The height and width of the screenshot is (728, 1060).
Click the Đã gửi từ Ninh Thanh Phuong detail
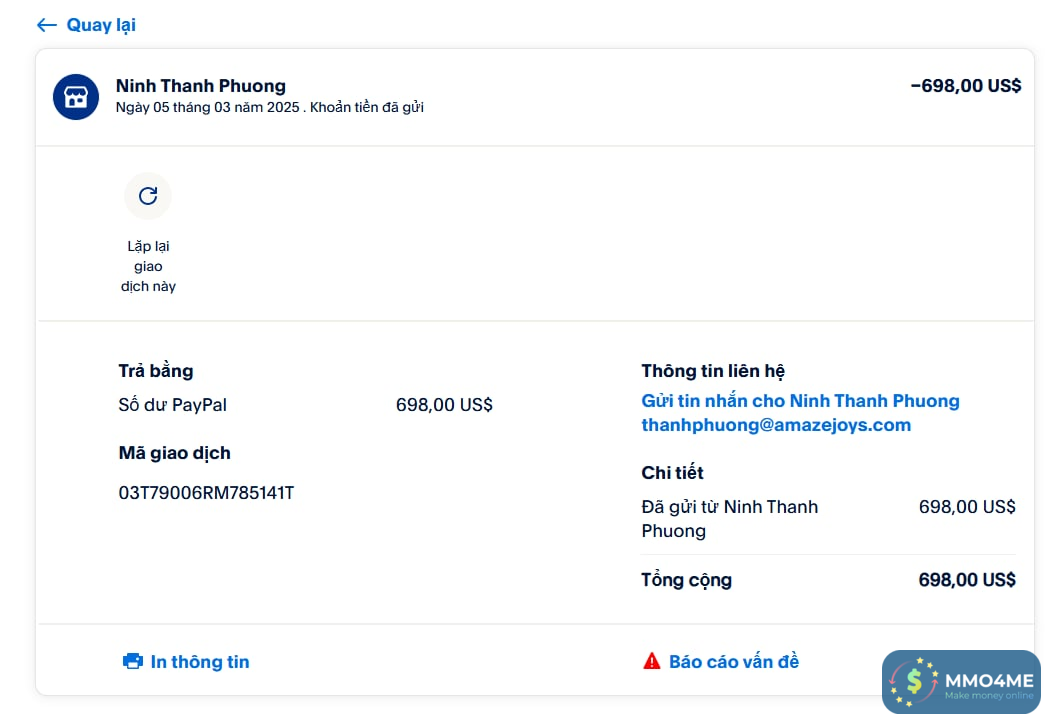coord(730,518)
